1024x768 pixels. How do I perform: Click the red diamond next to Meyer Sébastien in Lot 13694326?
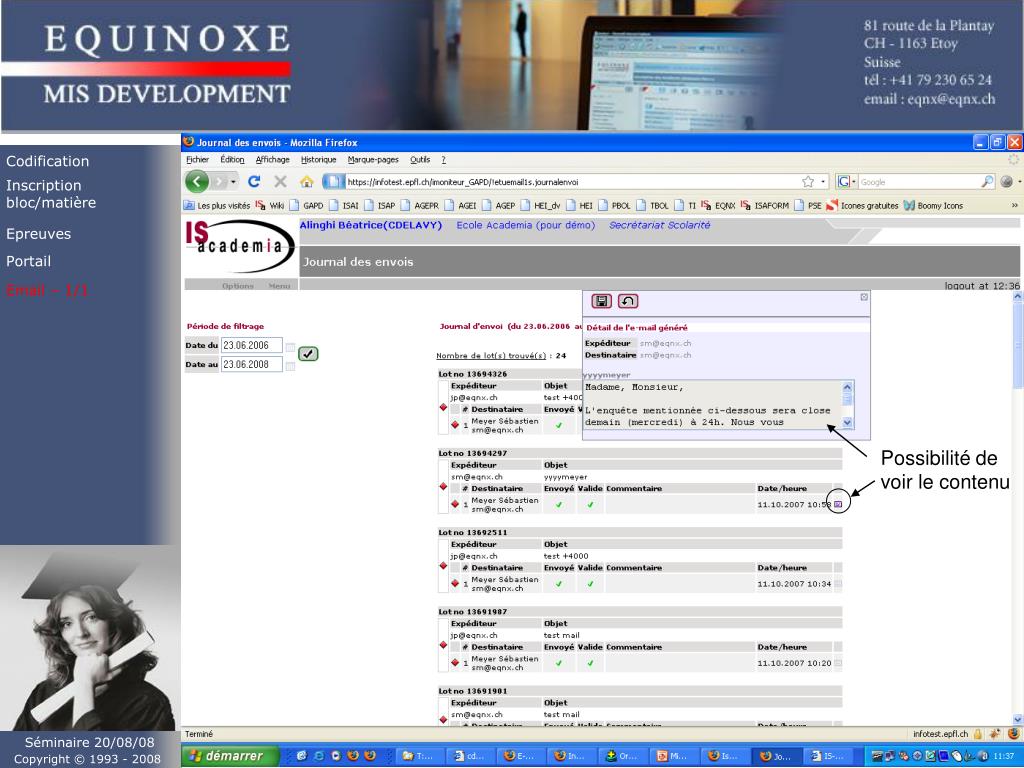coord(455,424)
